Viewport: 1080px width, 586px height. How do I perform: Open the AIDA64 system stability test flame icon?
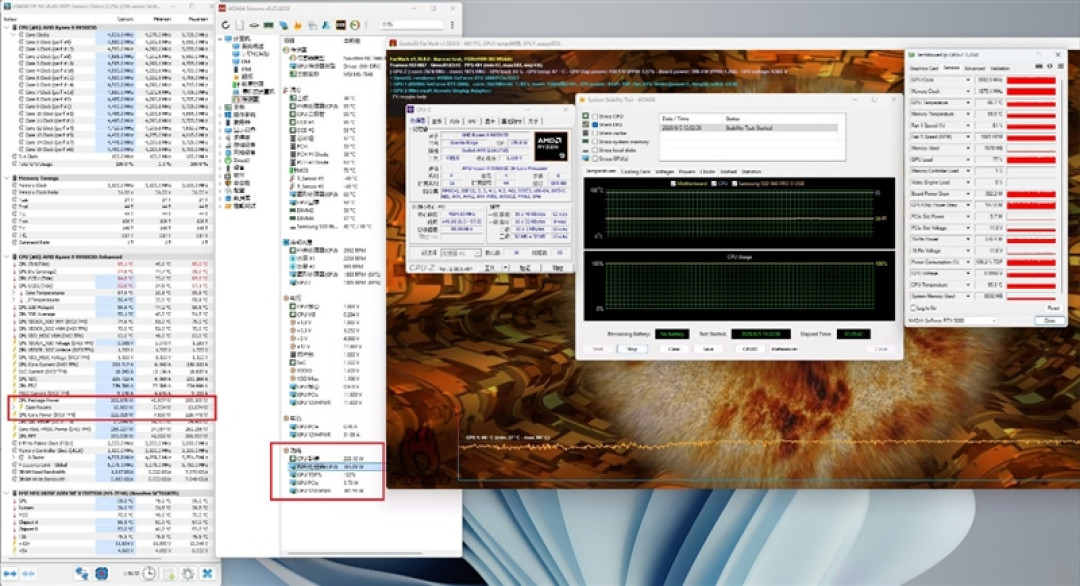tap(298, 25)
